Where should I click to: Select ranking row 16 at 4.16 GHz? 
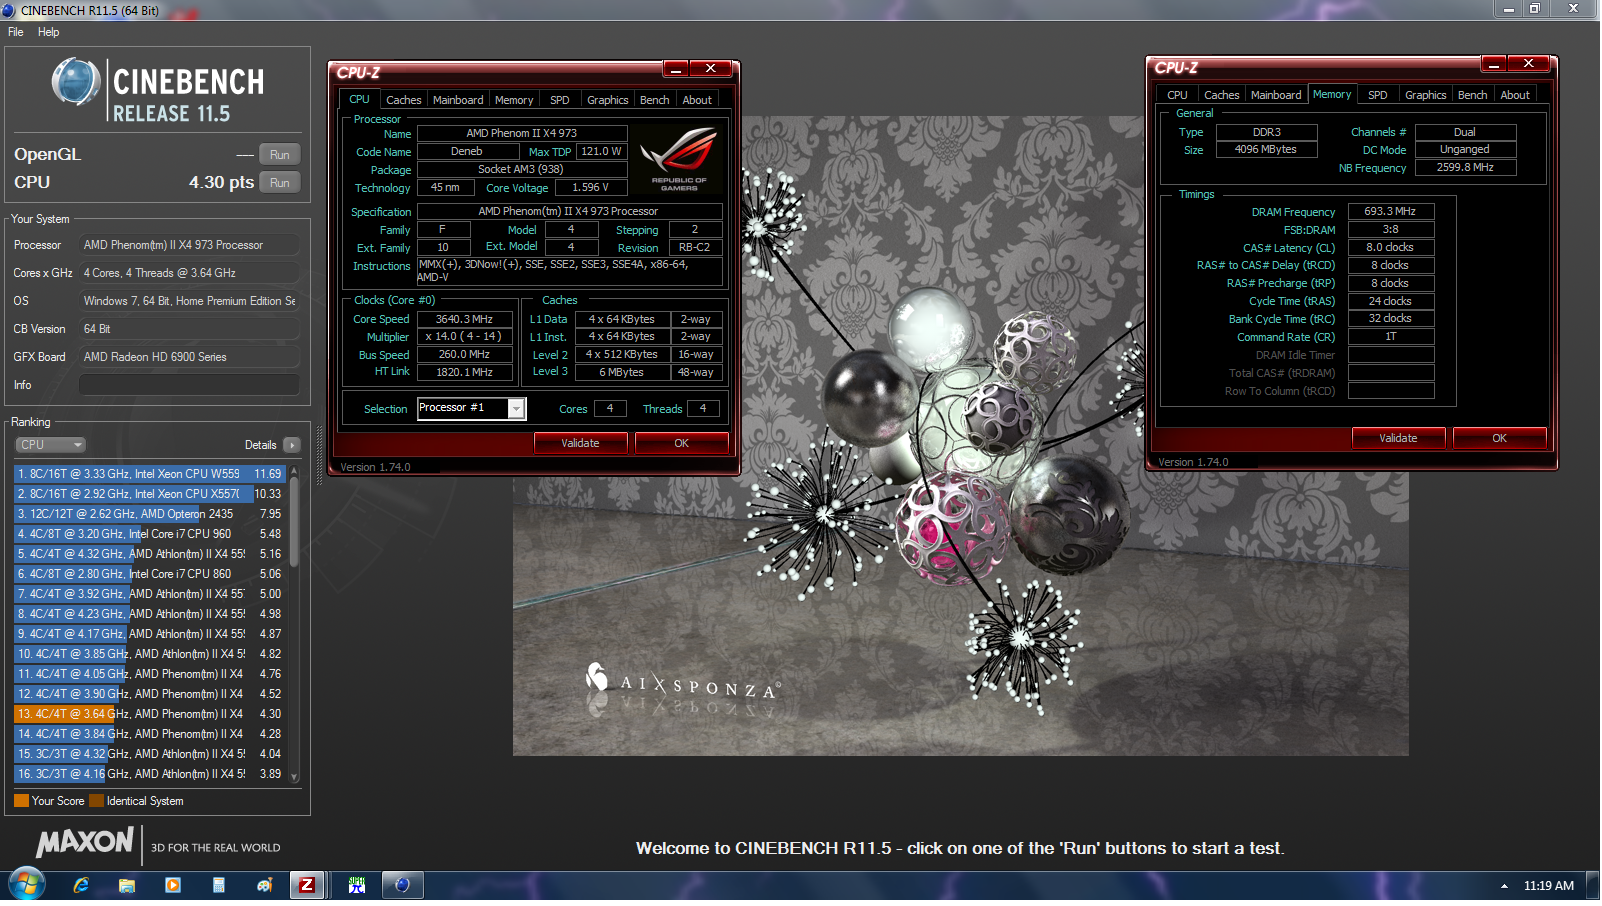[x=150, y=774]
